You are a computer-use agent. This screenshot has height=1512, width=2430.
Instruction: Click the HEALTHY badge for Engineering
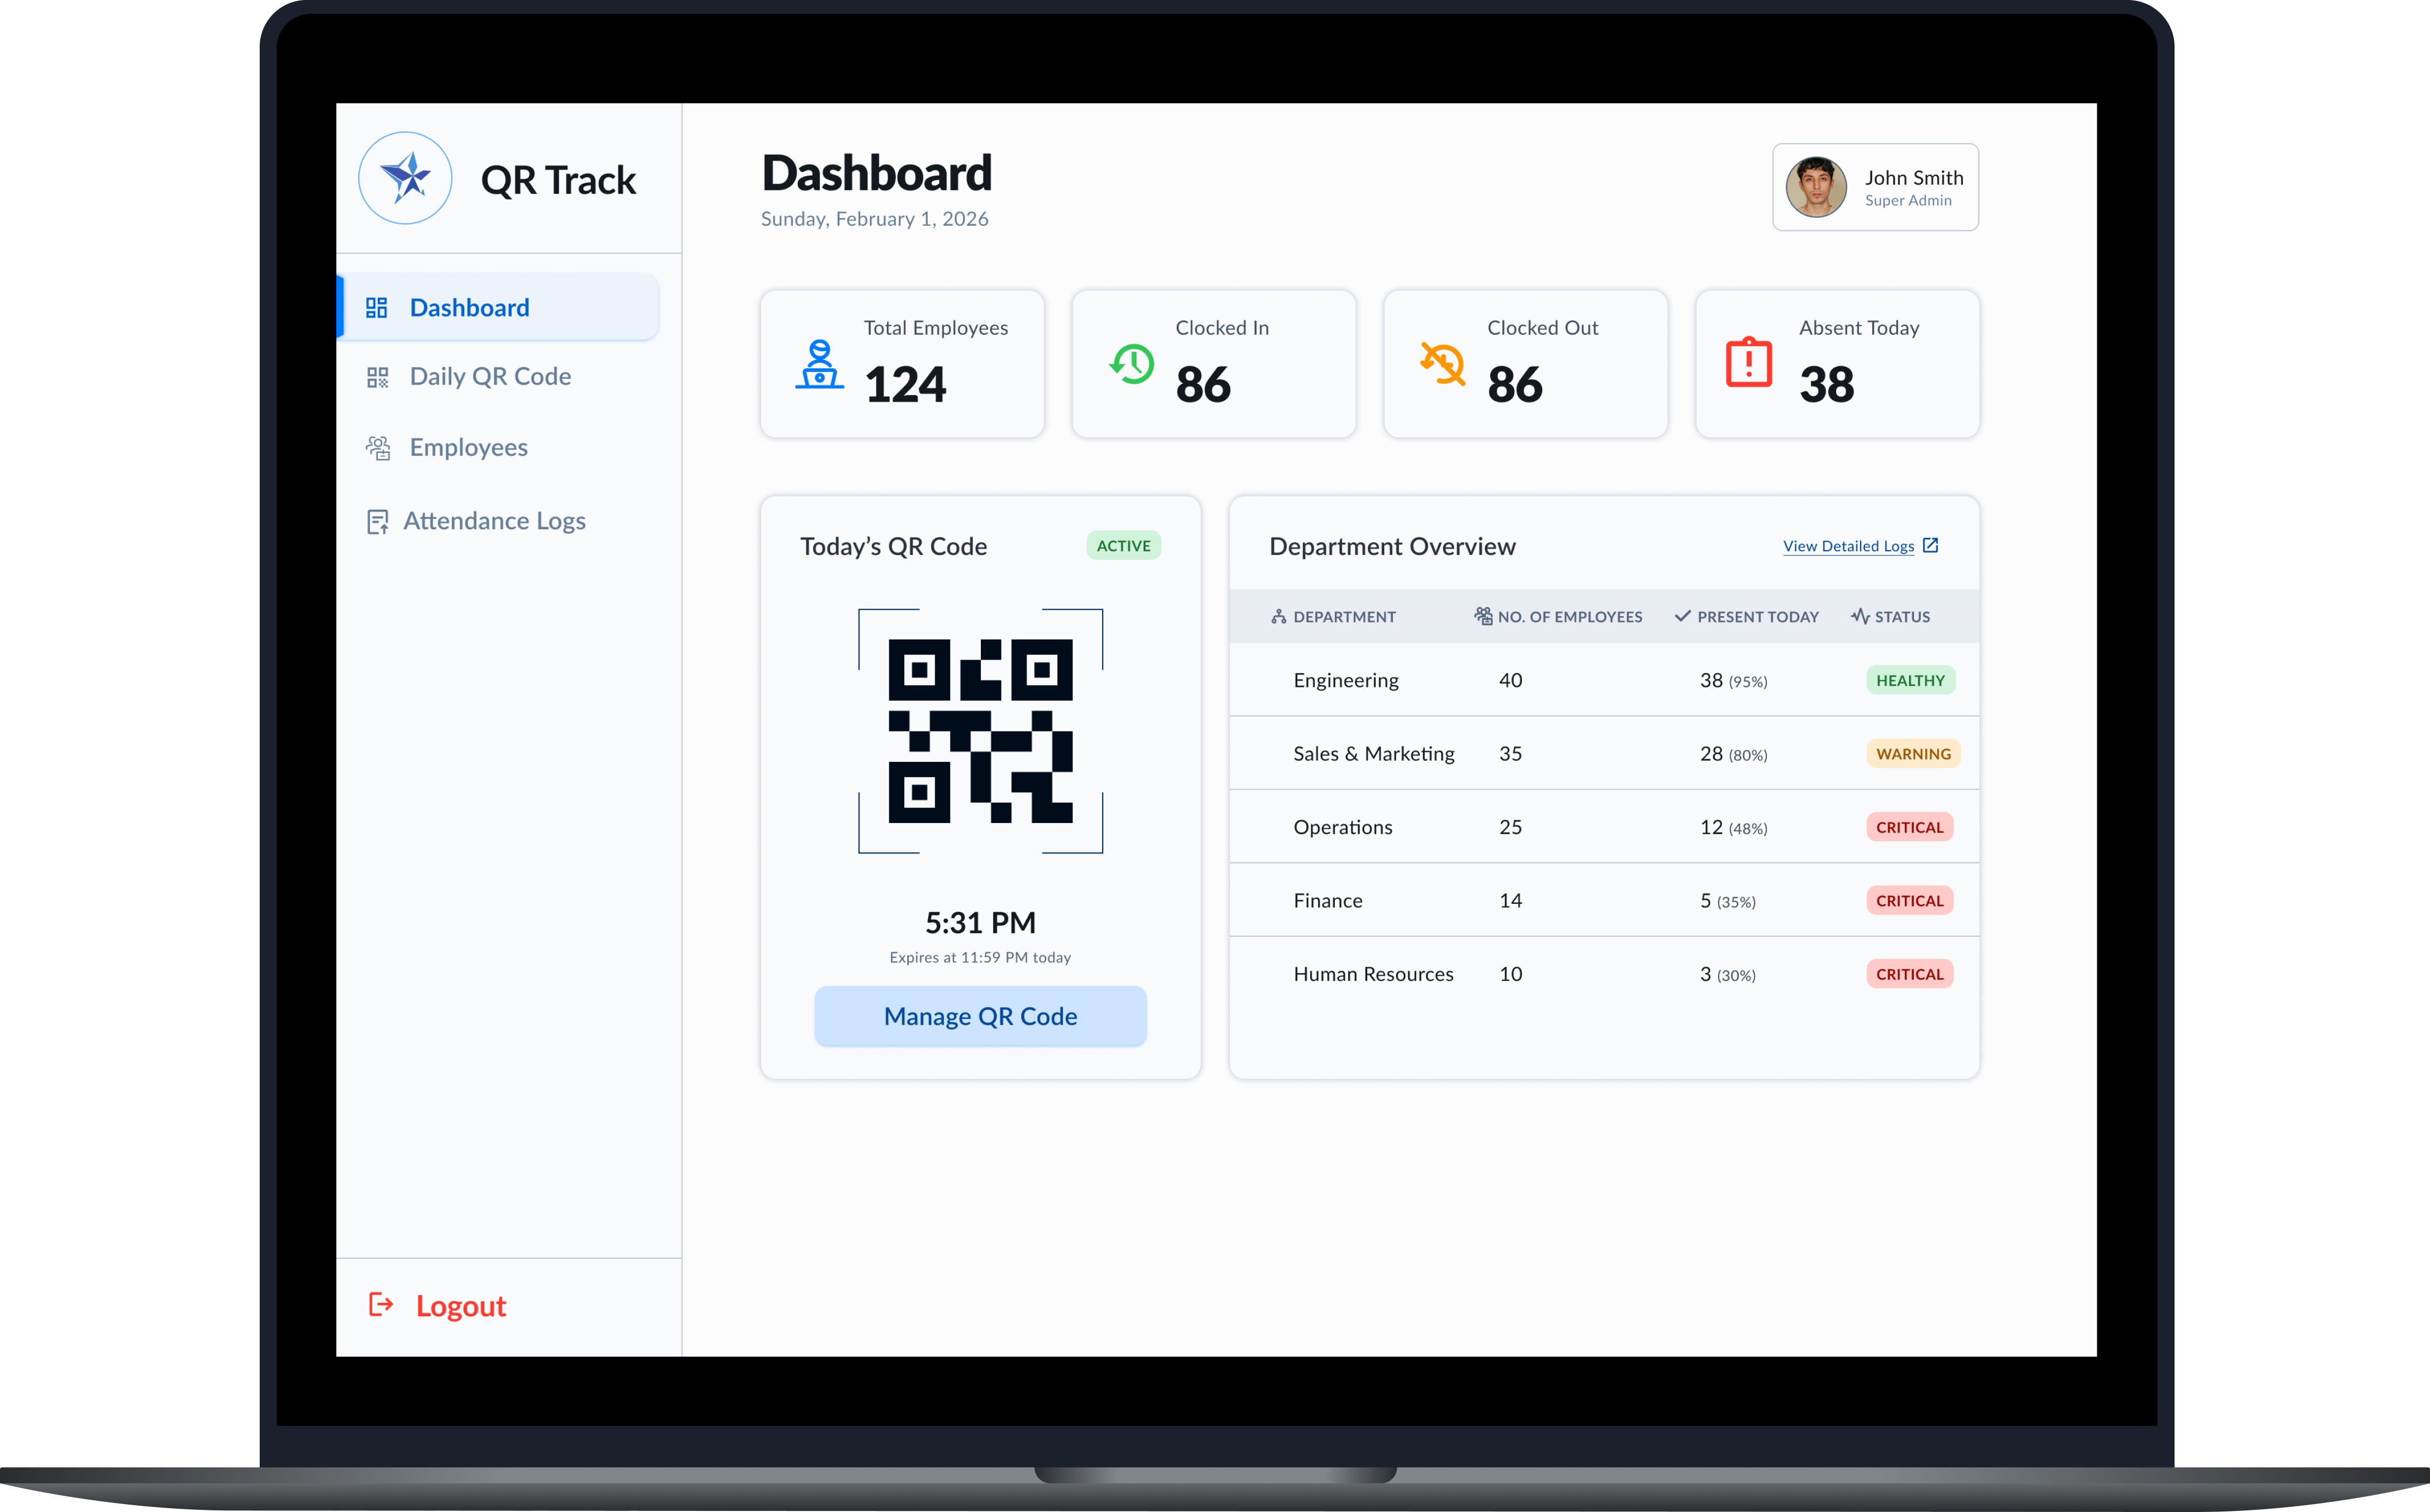click(1910, 680)
